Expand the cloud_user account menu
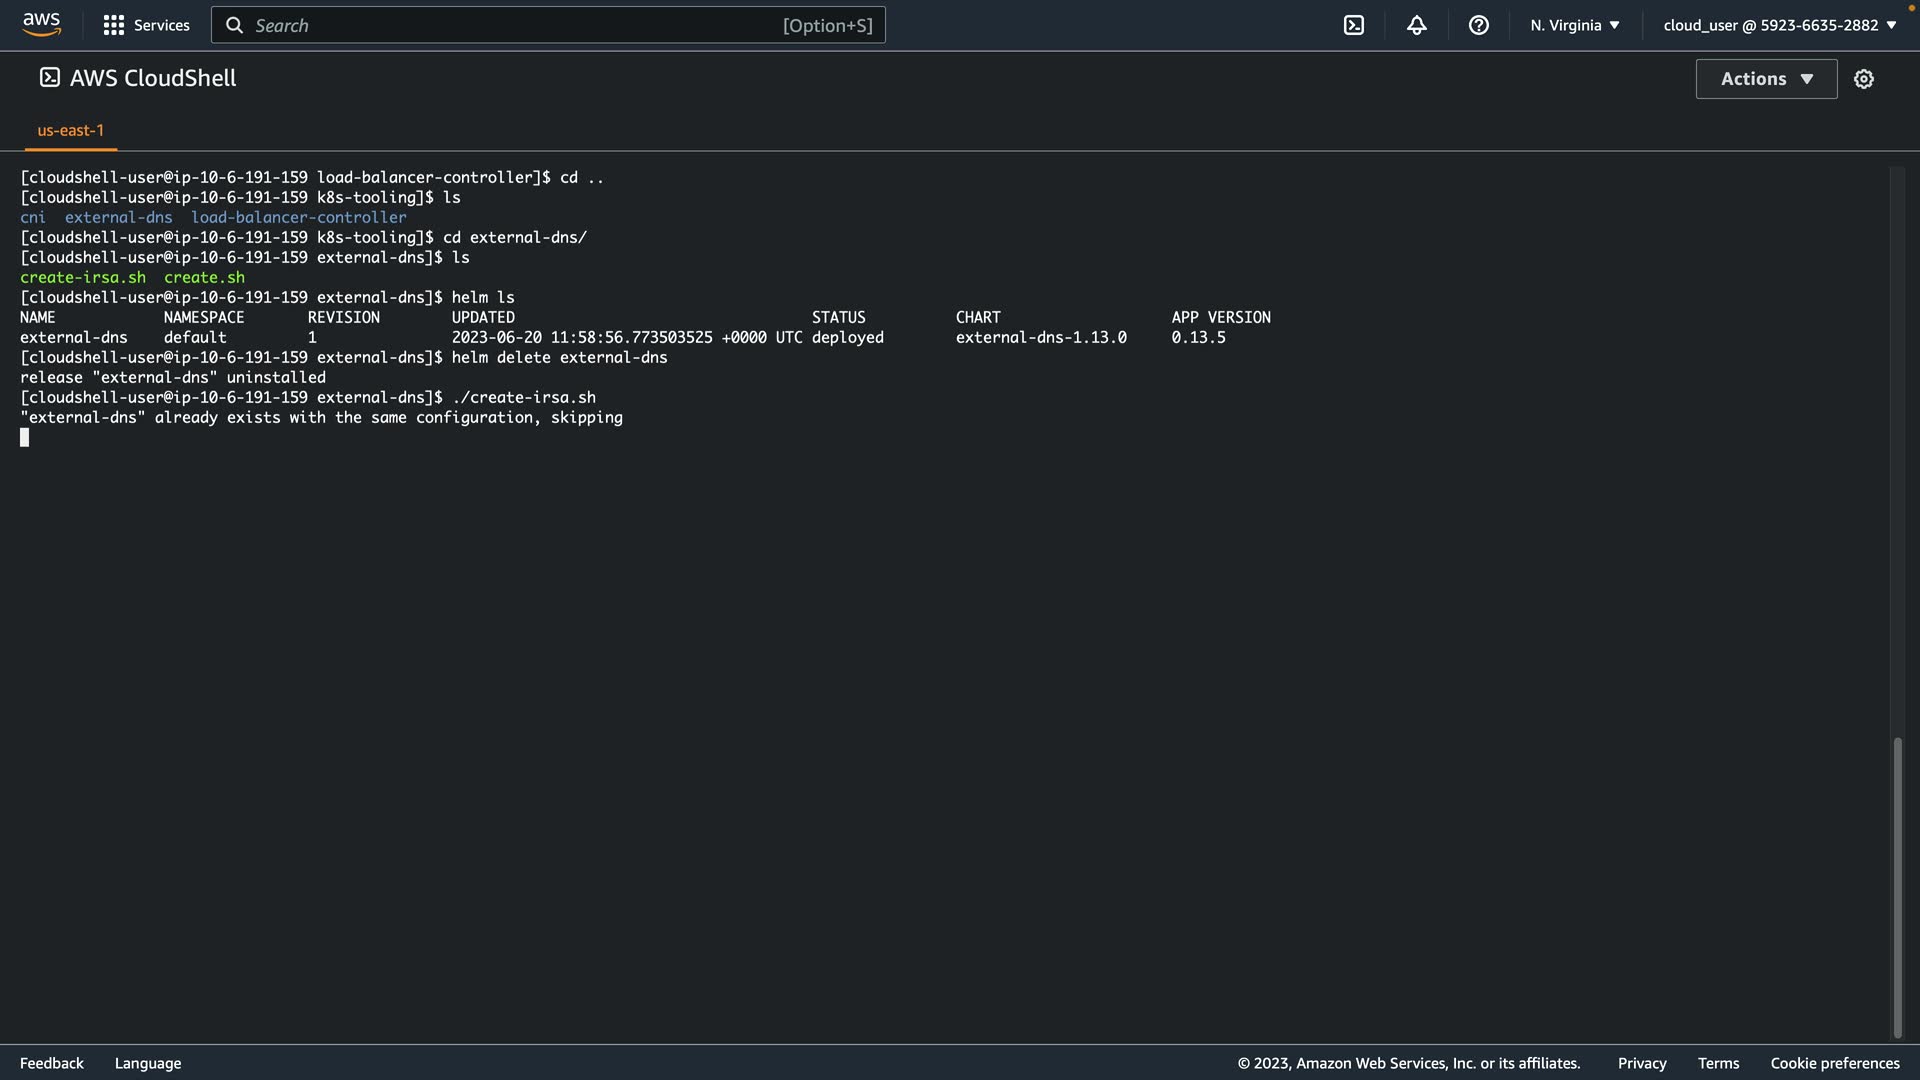 tap(1779, 25)
